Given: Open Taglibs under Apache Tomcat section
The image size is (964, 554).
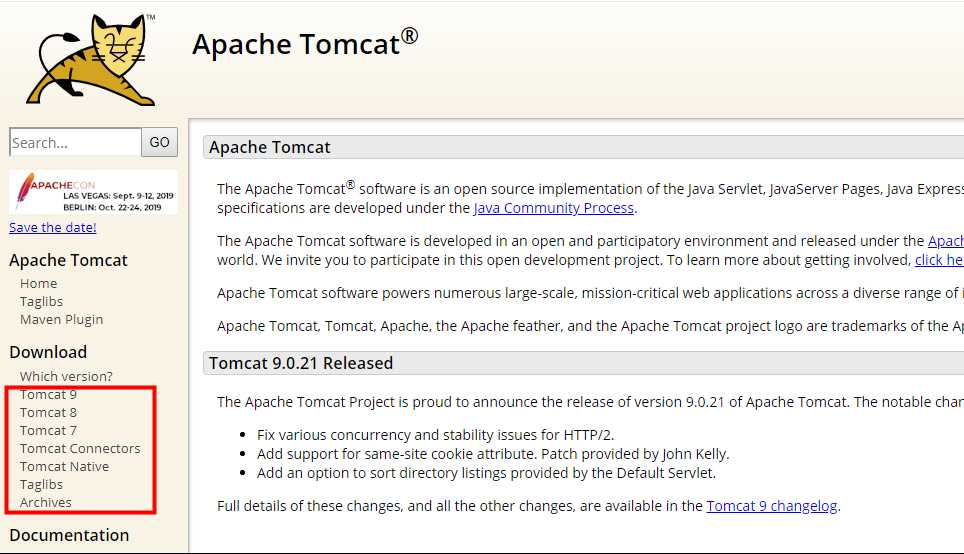Looking at the screenshot, I should [41, 301].
